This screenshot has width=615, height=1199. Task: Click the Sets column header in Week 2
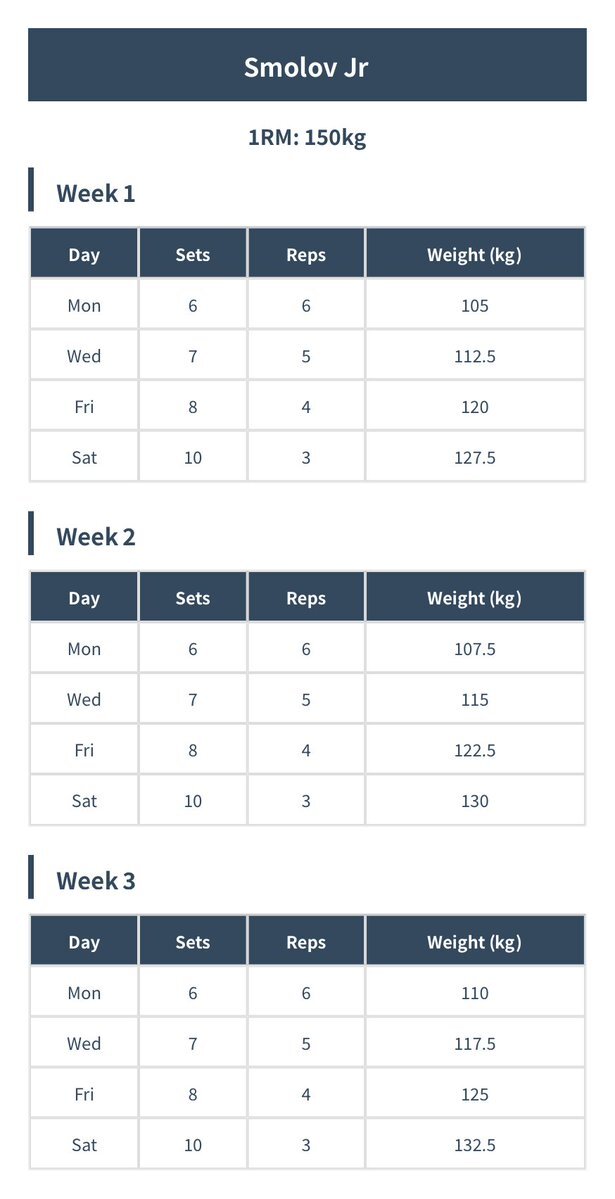coord(193,596)
